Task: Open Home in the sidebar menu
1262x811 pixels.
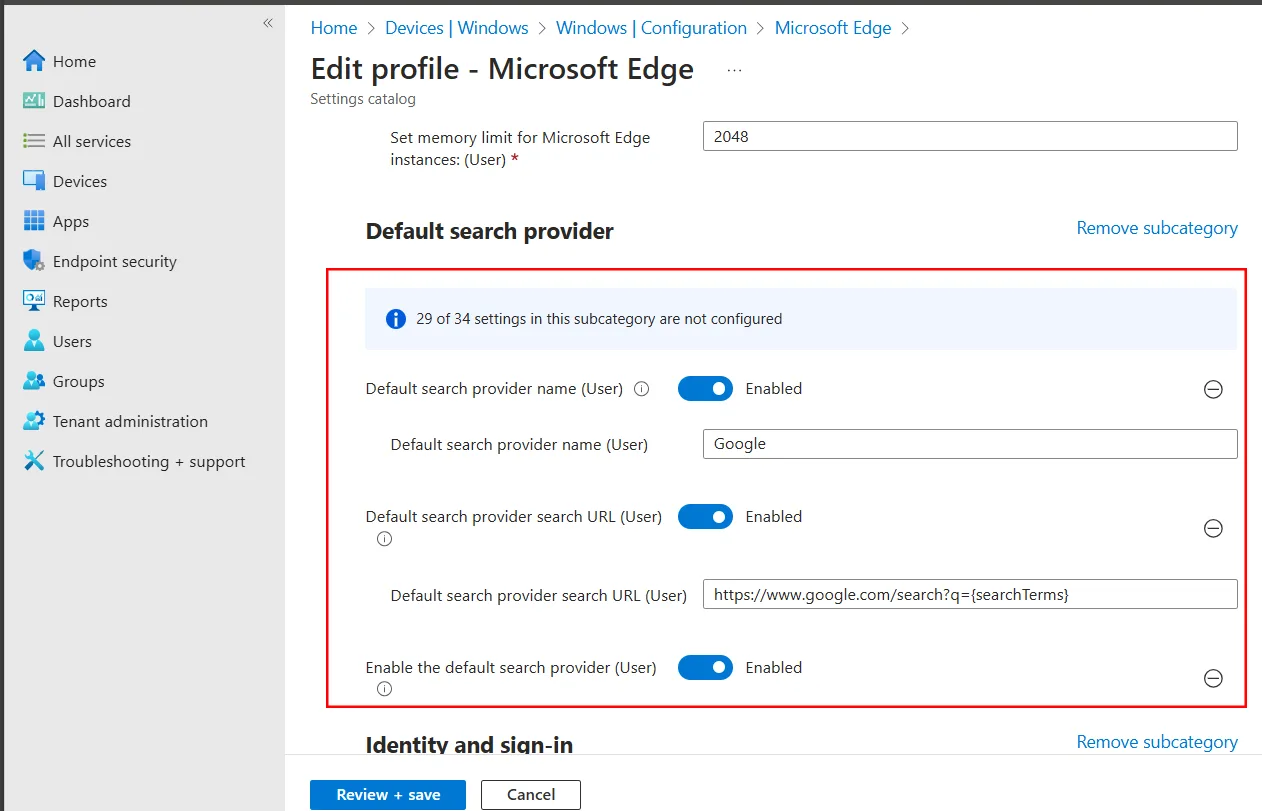Action: [x=74, y=61]
